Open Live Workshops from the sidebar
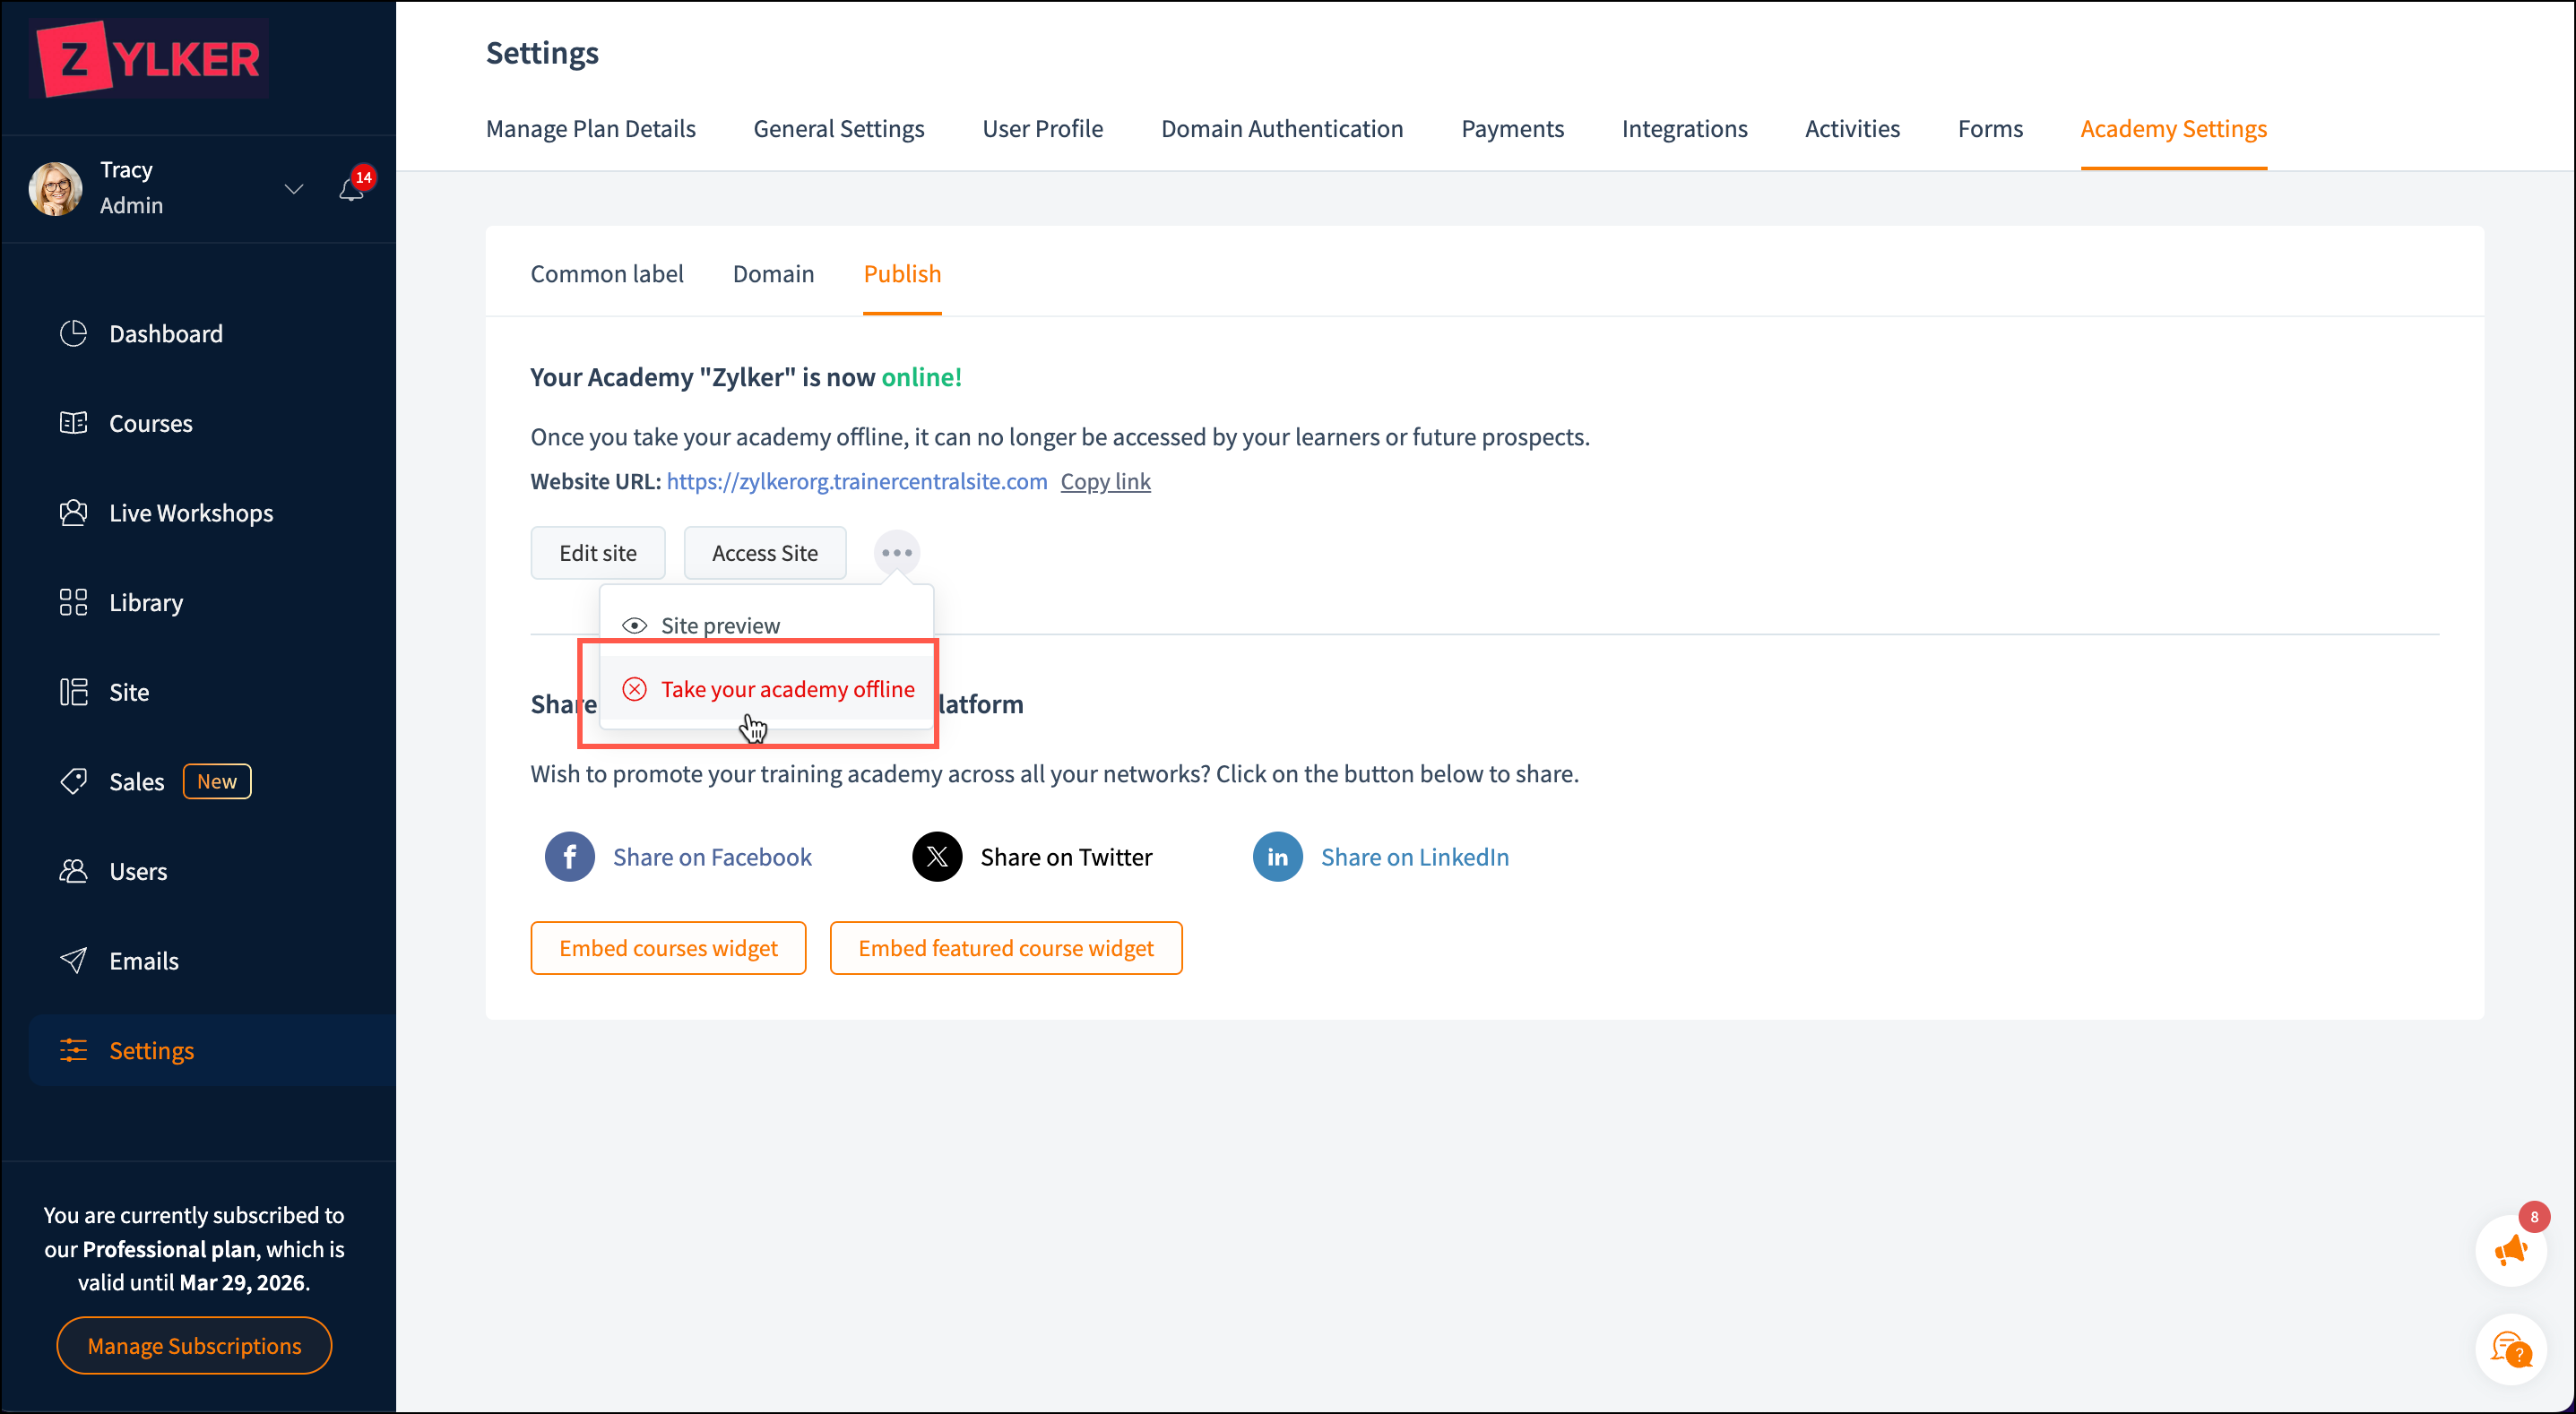Image resolution: width=2576 pixels, height=1414 pixels. point(190,513)
